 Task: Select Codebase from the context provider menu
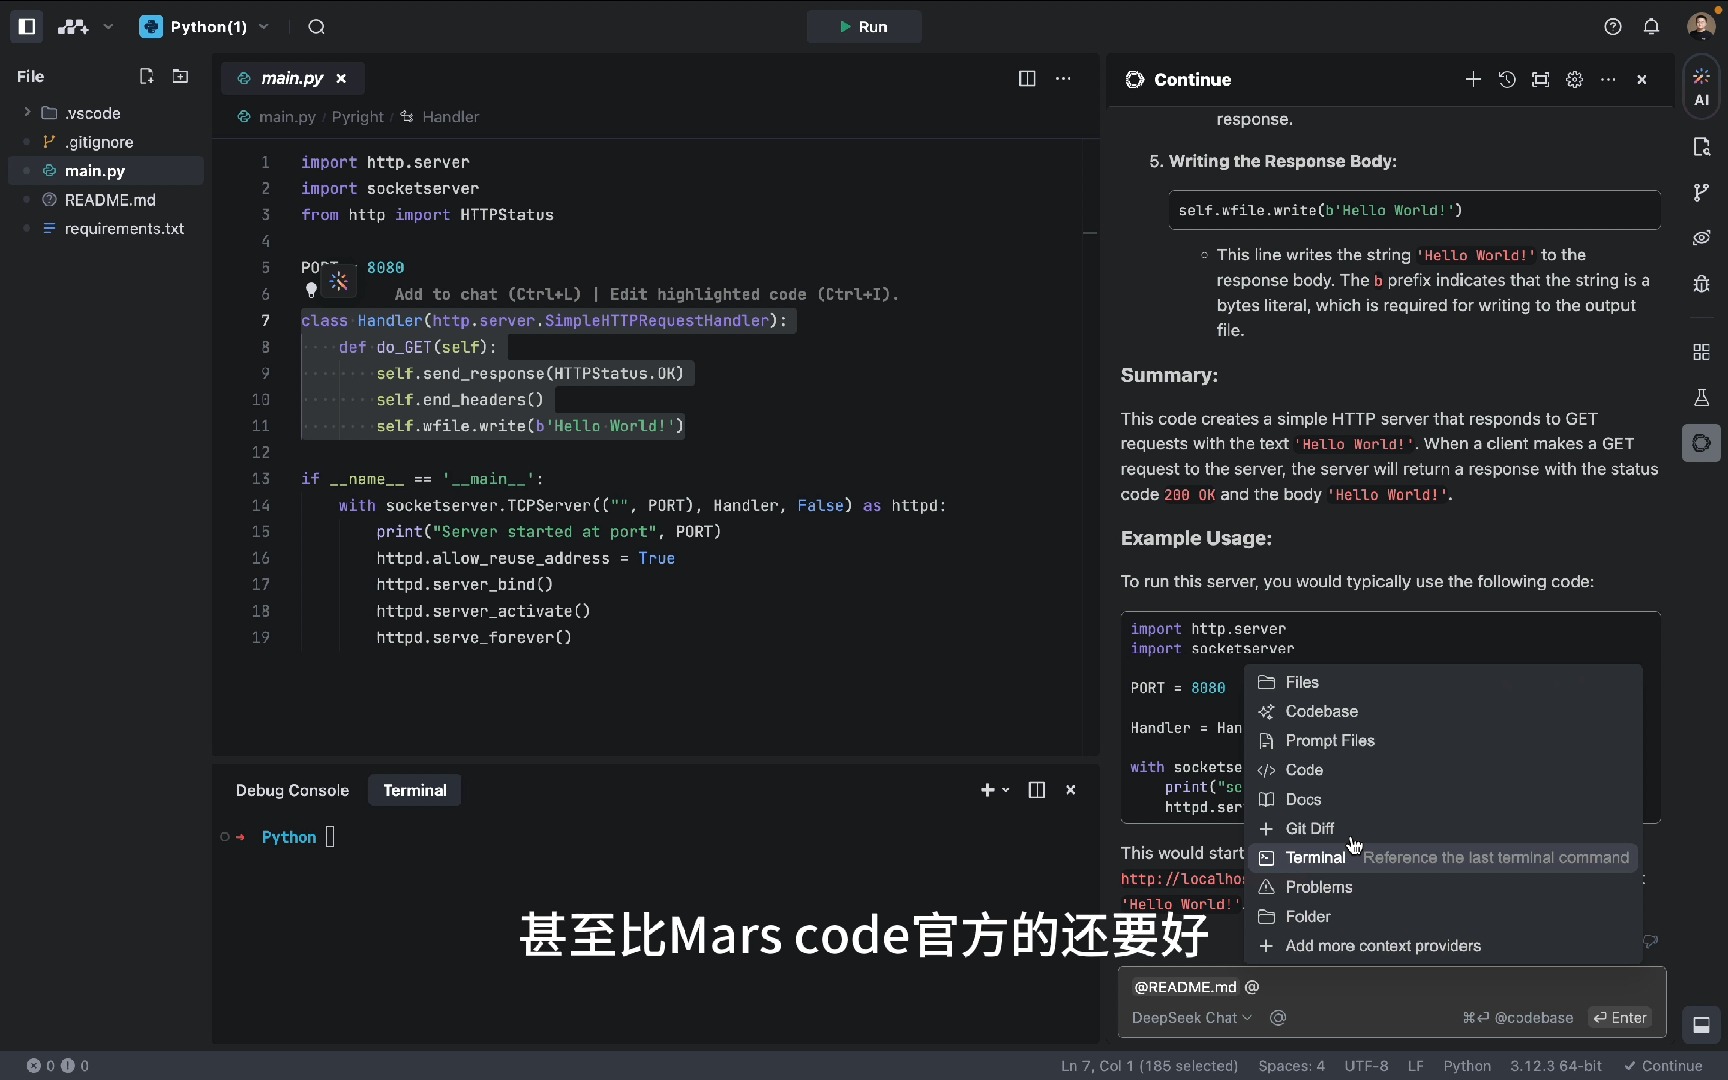(x=1320, y=711)
